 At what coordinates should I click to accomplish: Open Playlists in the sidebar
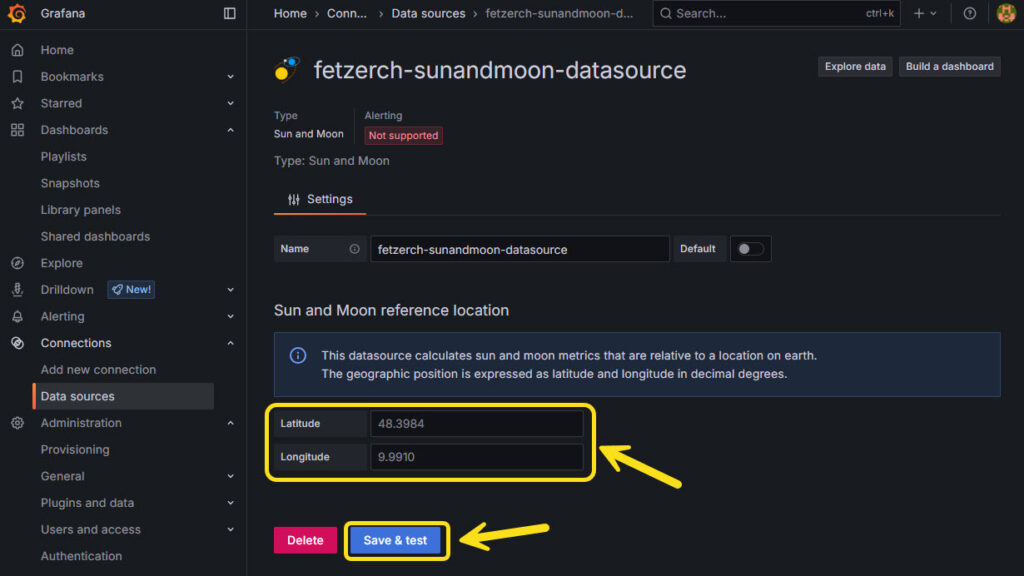(x=63, y=157)
